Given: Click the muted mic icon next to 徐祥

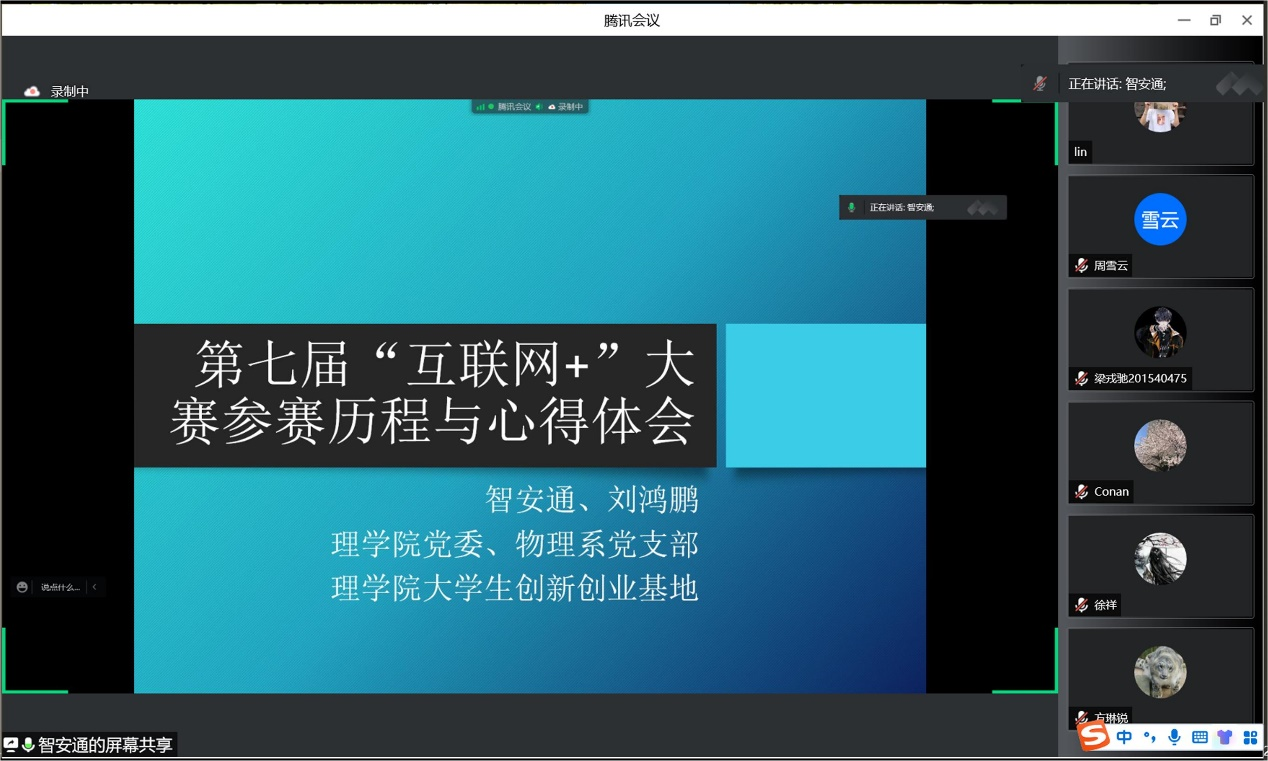Looking at the screenshot, I should tap(1081, 604).
